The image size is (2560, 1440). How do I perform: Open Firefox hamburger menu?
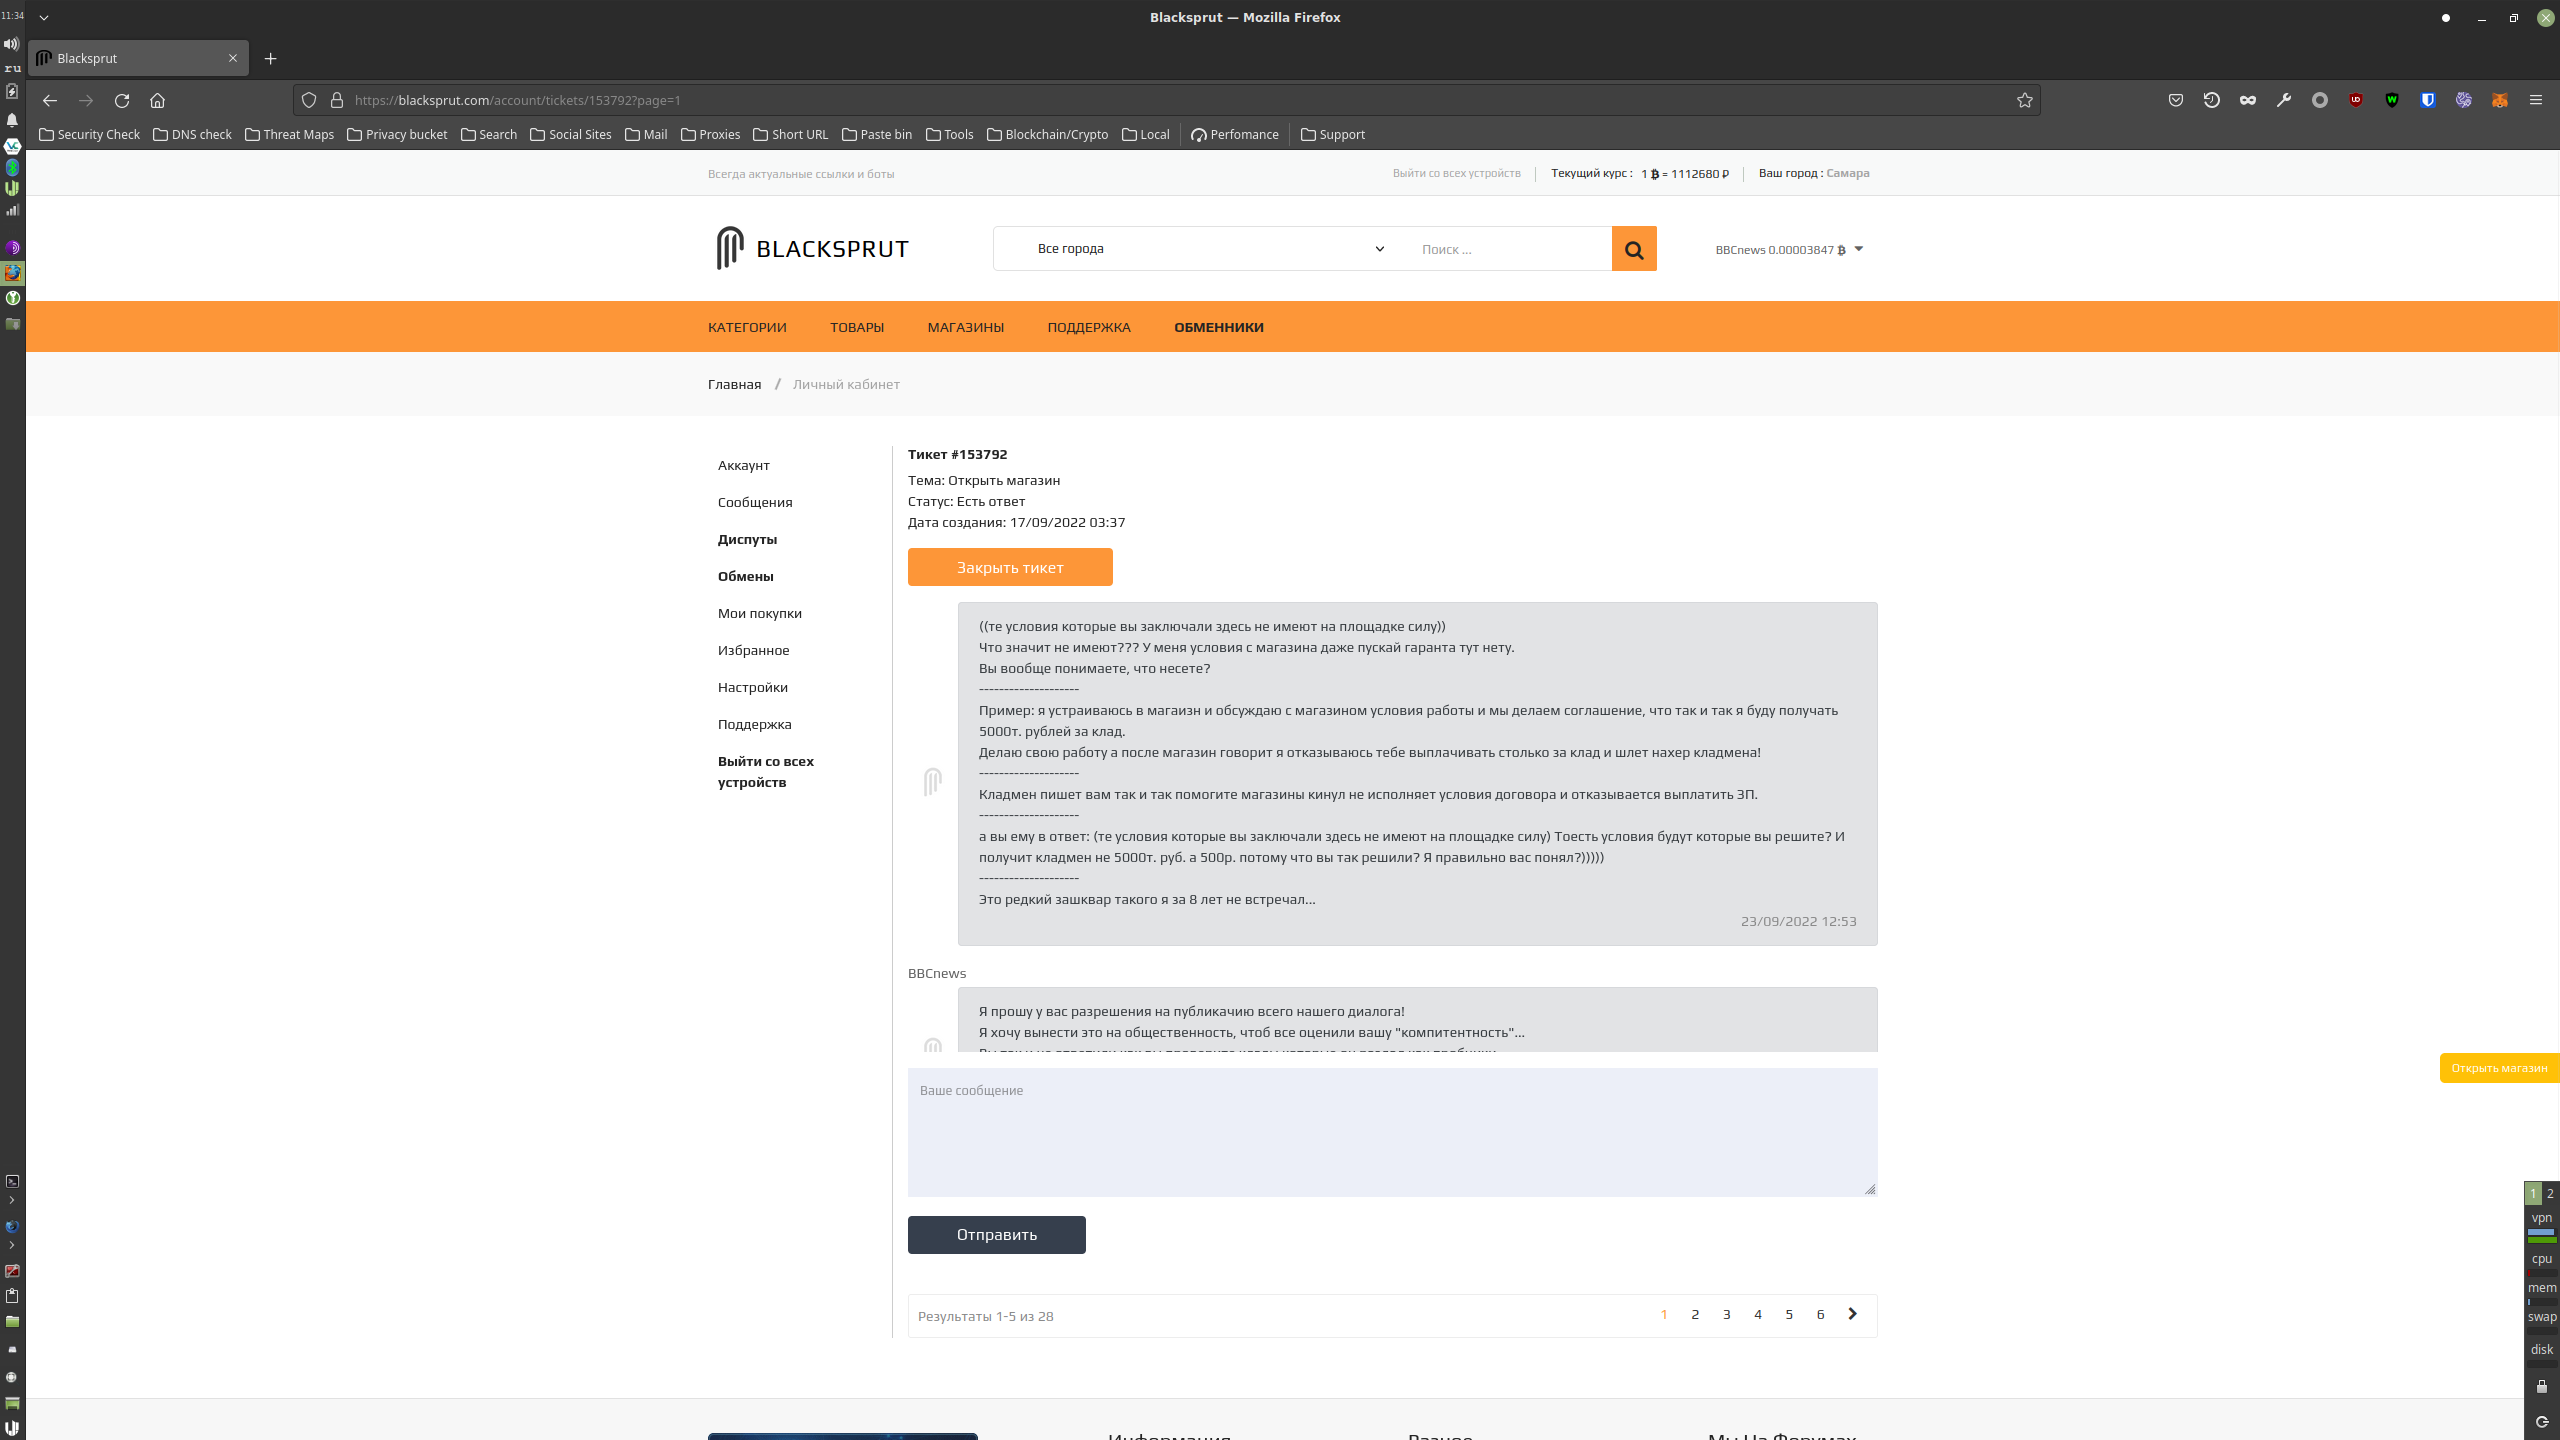point(2536,100)
